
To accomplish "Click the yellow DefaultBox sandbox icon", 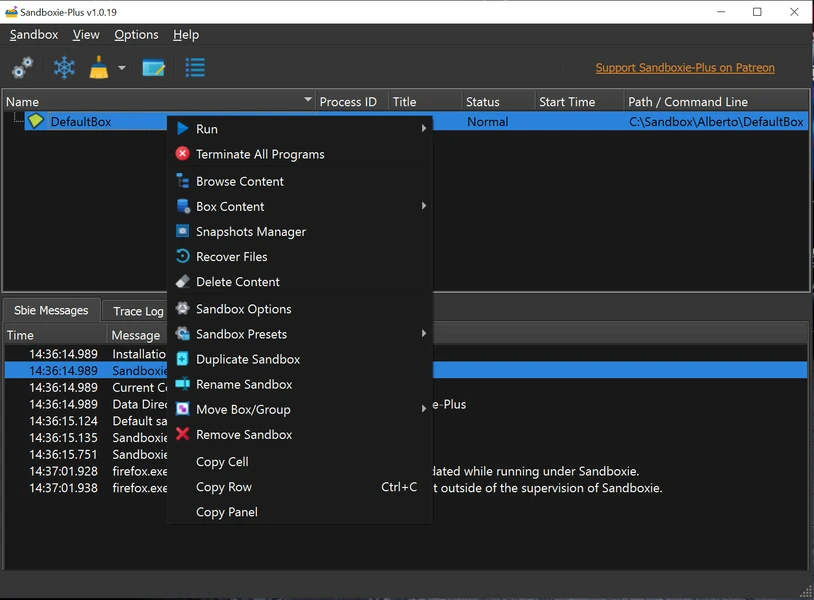I will [x=36, y=121].
